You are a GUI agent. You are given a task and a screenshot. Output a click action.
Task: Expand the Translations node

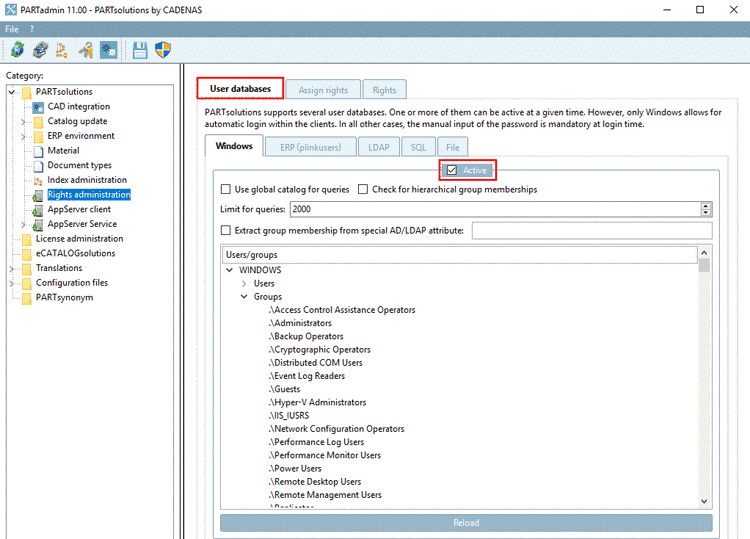click(x=11, y=269)
